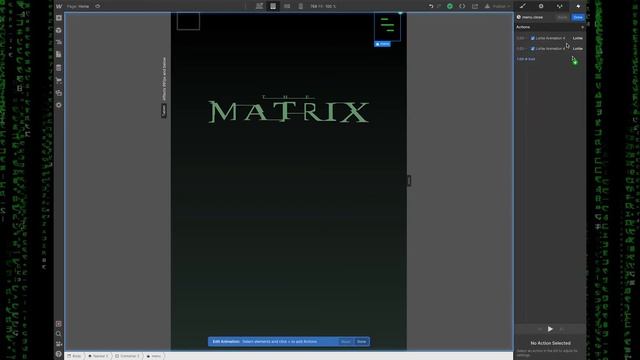This screenshot has height=360, width=640.
Task: Open the export code panel
Action: coord(462,6)
